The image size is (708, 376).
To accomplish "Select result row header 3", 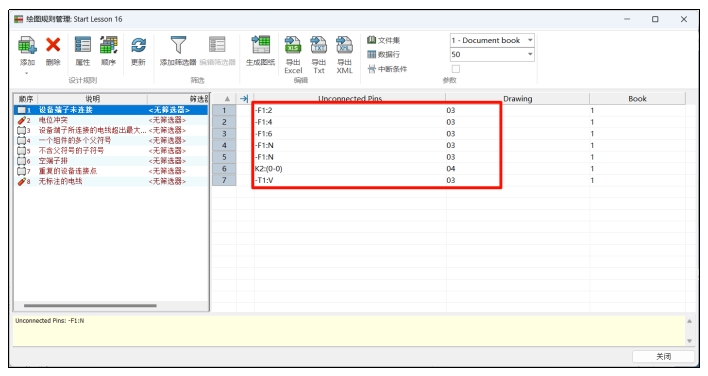I will click(x=224, y=134).
